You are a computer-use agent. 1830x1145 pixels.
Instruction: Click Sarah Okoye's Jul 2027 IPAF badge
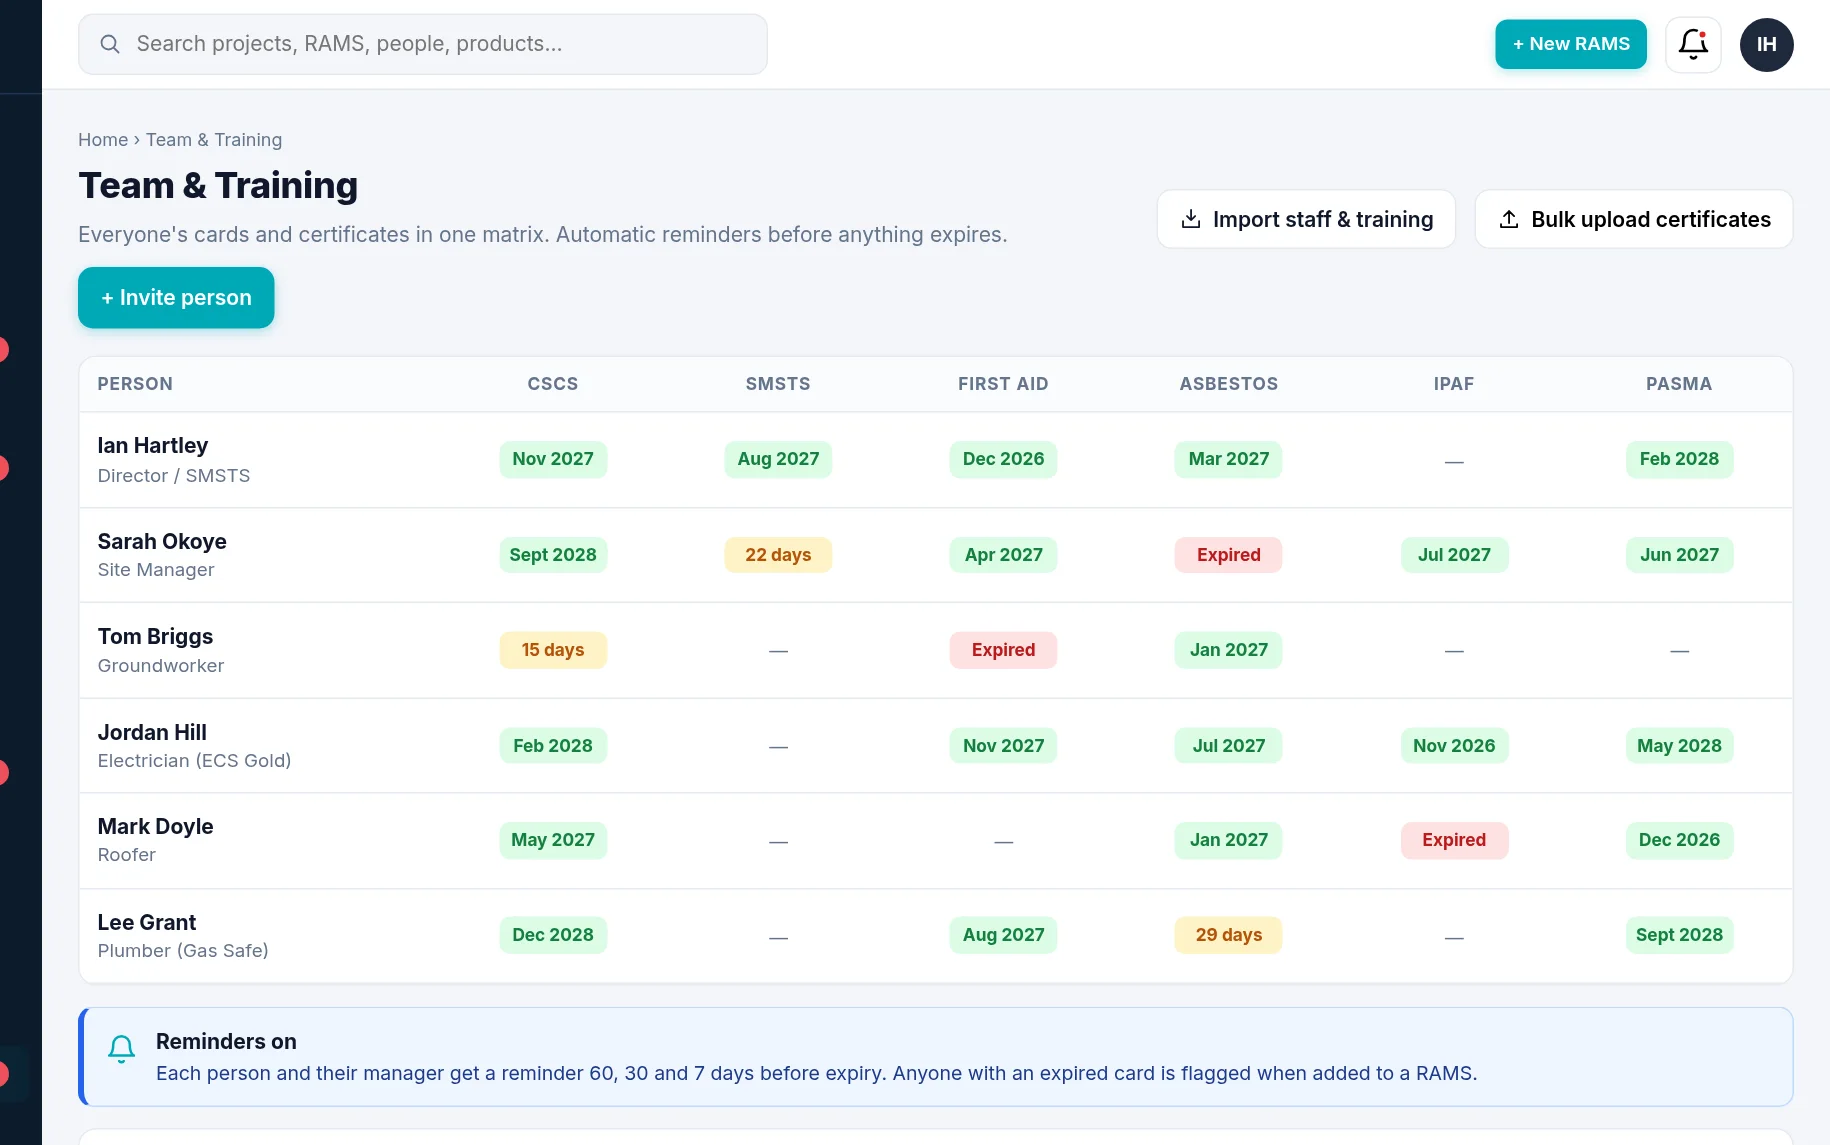1454,555
